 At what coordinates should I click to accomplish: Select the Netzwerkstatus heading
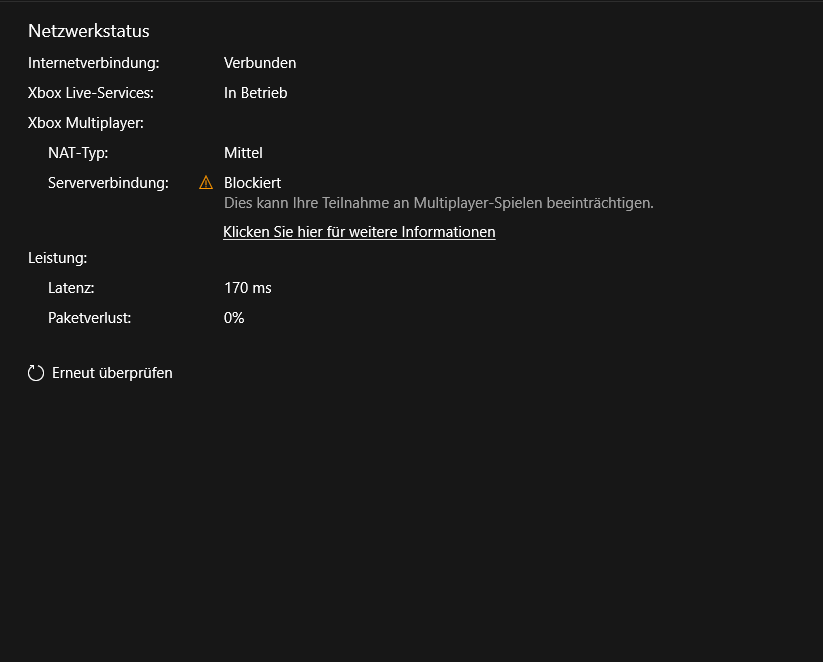click(89, 31)
